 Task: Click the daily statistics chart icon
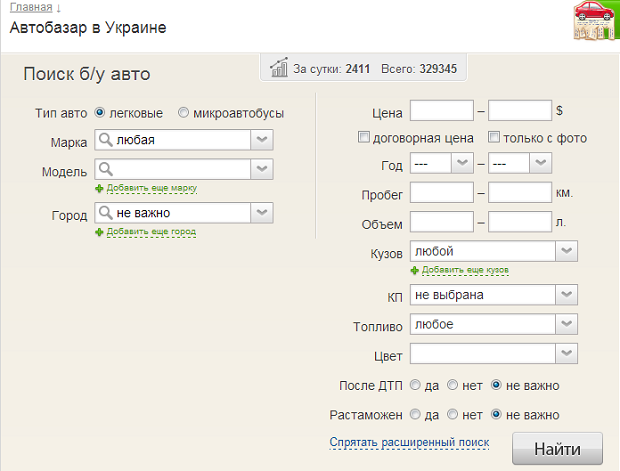click(278, 68)
